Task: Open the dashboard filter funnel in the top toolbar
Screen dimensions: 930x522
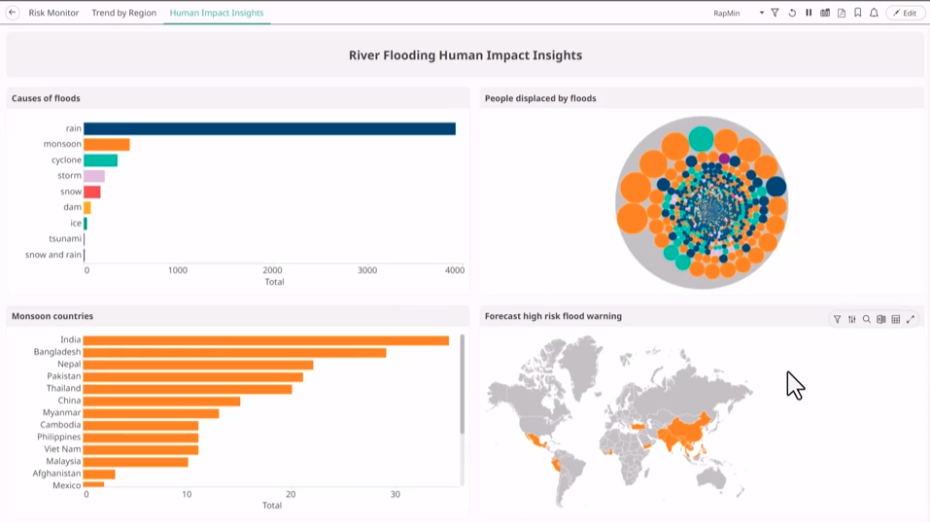Action: click(775, 13)
